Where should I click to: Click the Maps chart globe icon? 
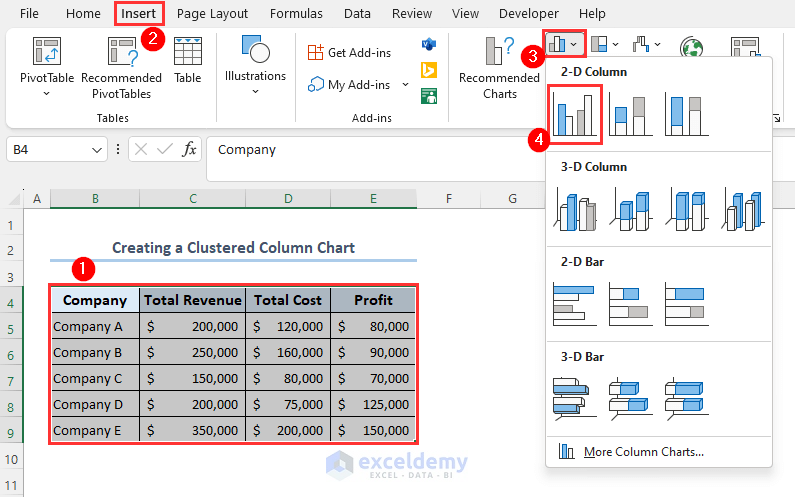(692, 47)
